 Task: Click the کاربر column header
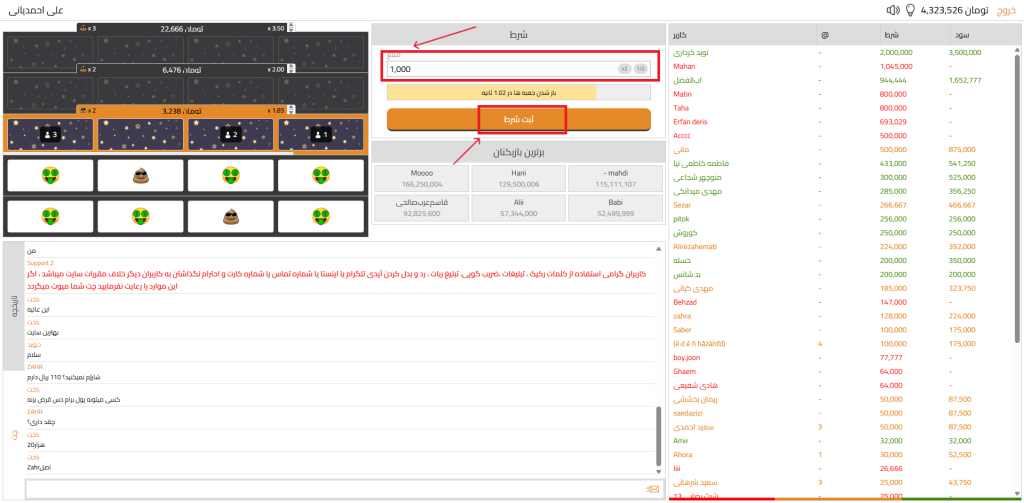pyautogui.click(x=743, y=34)
